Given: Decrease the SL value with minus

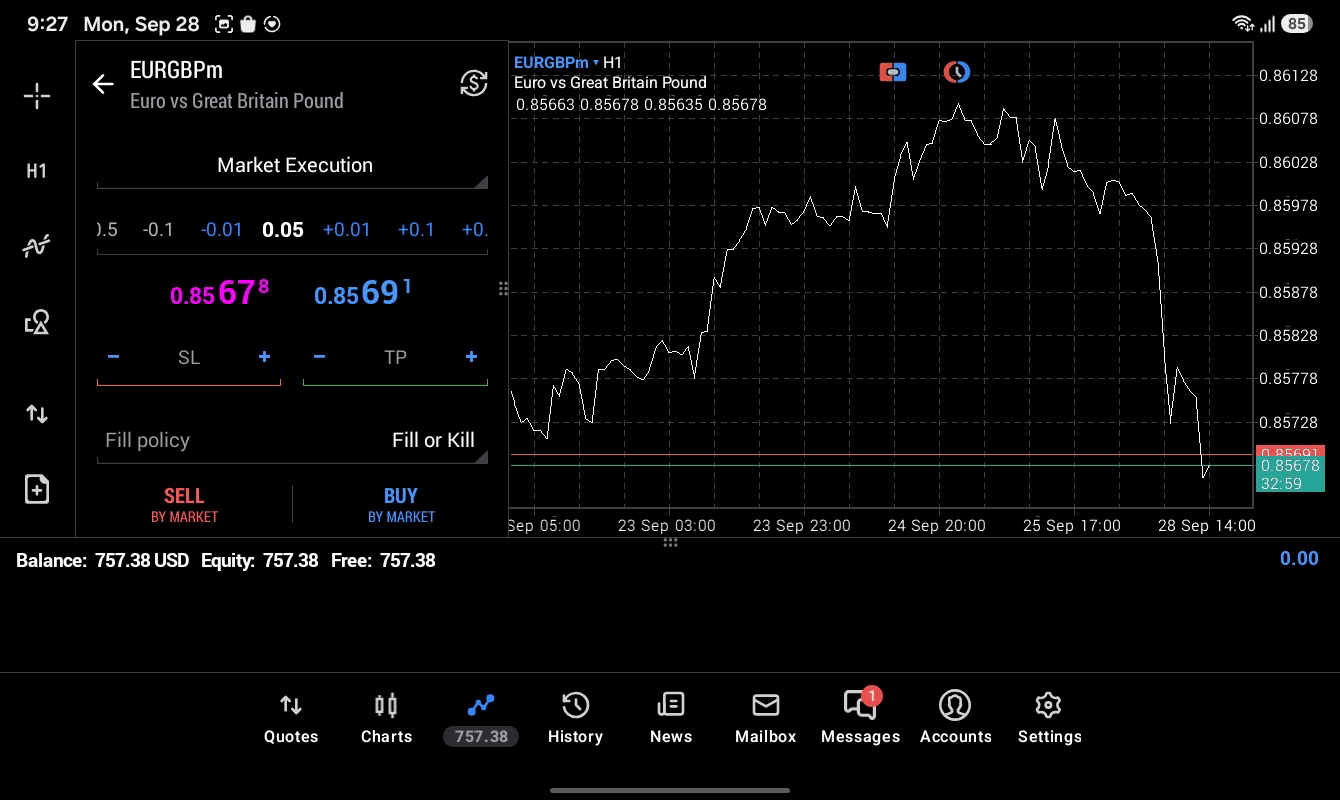Looking at the screenshot, I should pos(113,357).
